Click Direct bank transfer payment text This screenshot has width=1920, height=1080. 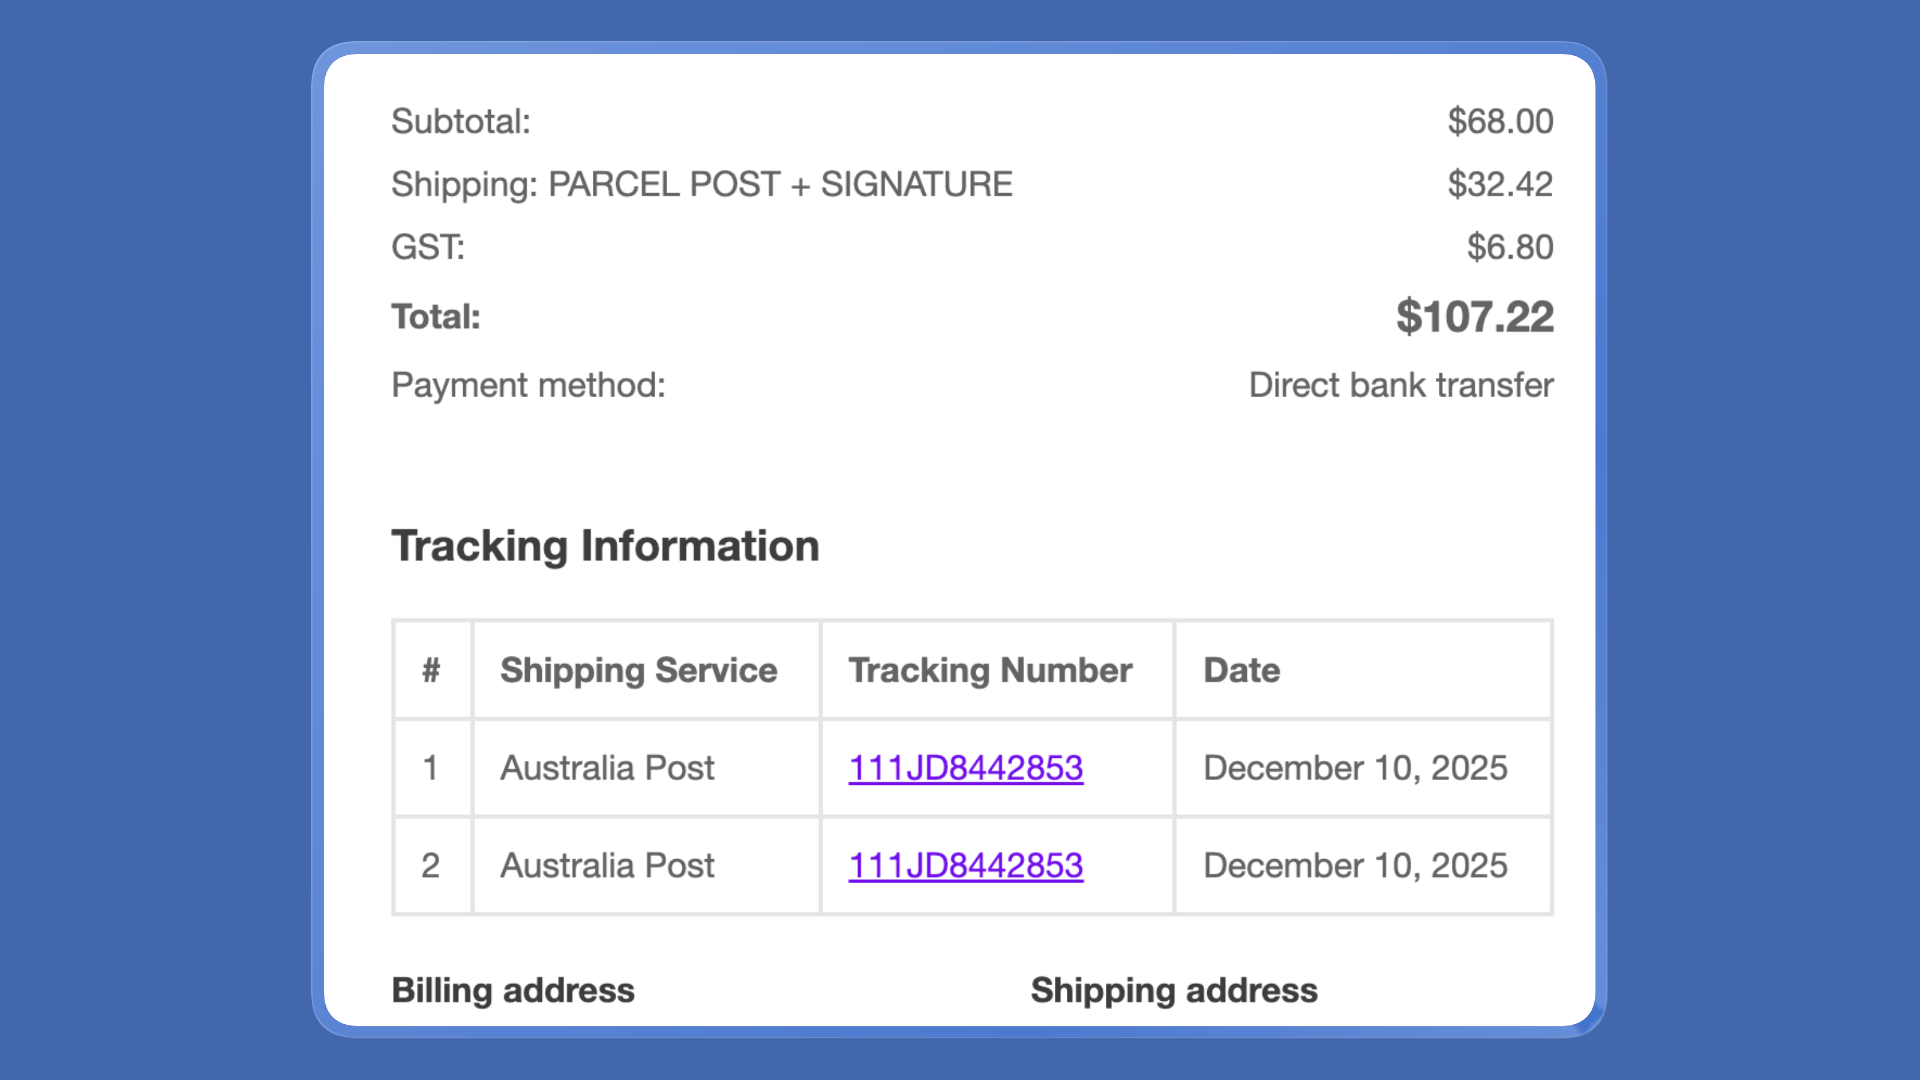tap(1401, 385)
